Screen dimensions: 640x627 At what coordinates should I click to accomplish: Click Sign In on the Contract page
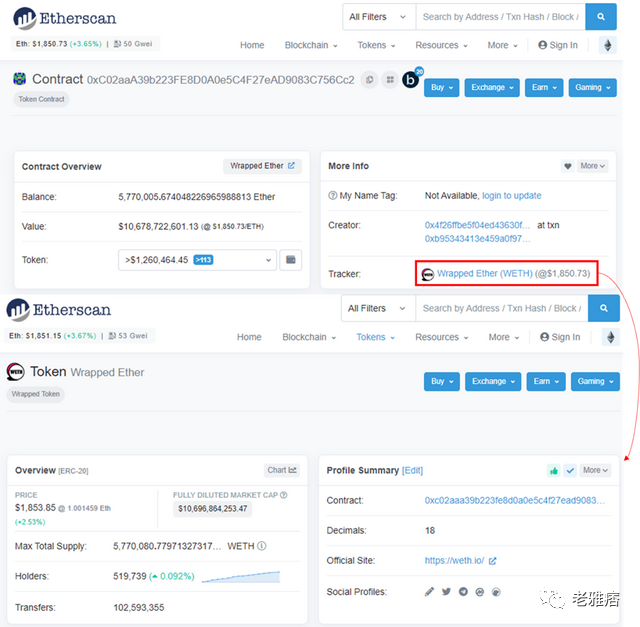558,45
